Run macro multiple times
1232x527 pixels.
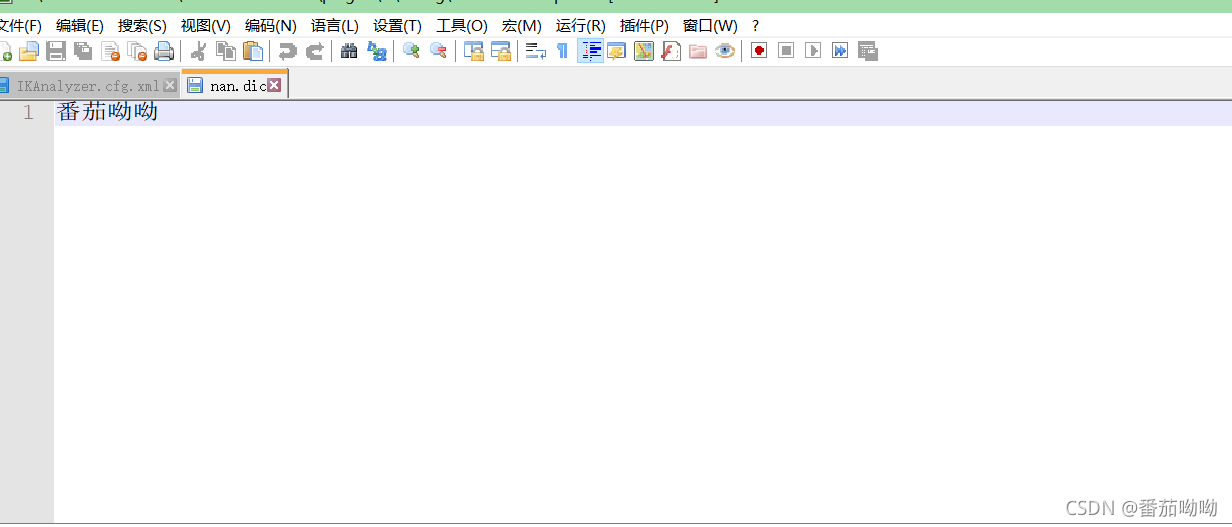[x=840, y=51]
